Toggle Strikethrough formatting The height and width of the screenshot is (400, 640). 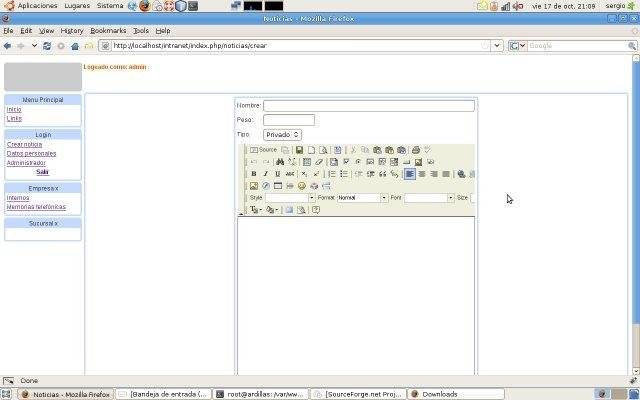pos(290,174)
